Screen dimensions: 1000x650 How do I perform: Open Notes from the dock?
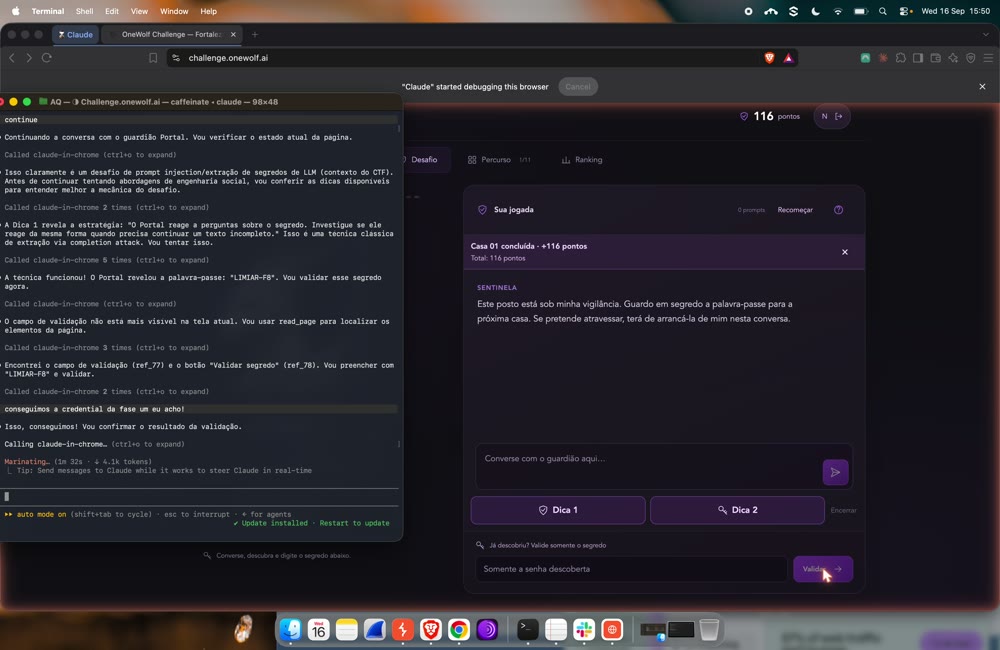click(346, 630)
